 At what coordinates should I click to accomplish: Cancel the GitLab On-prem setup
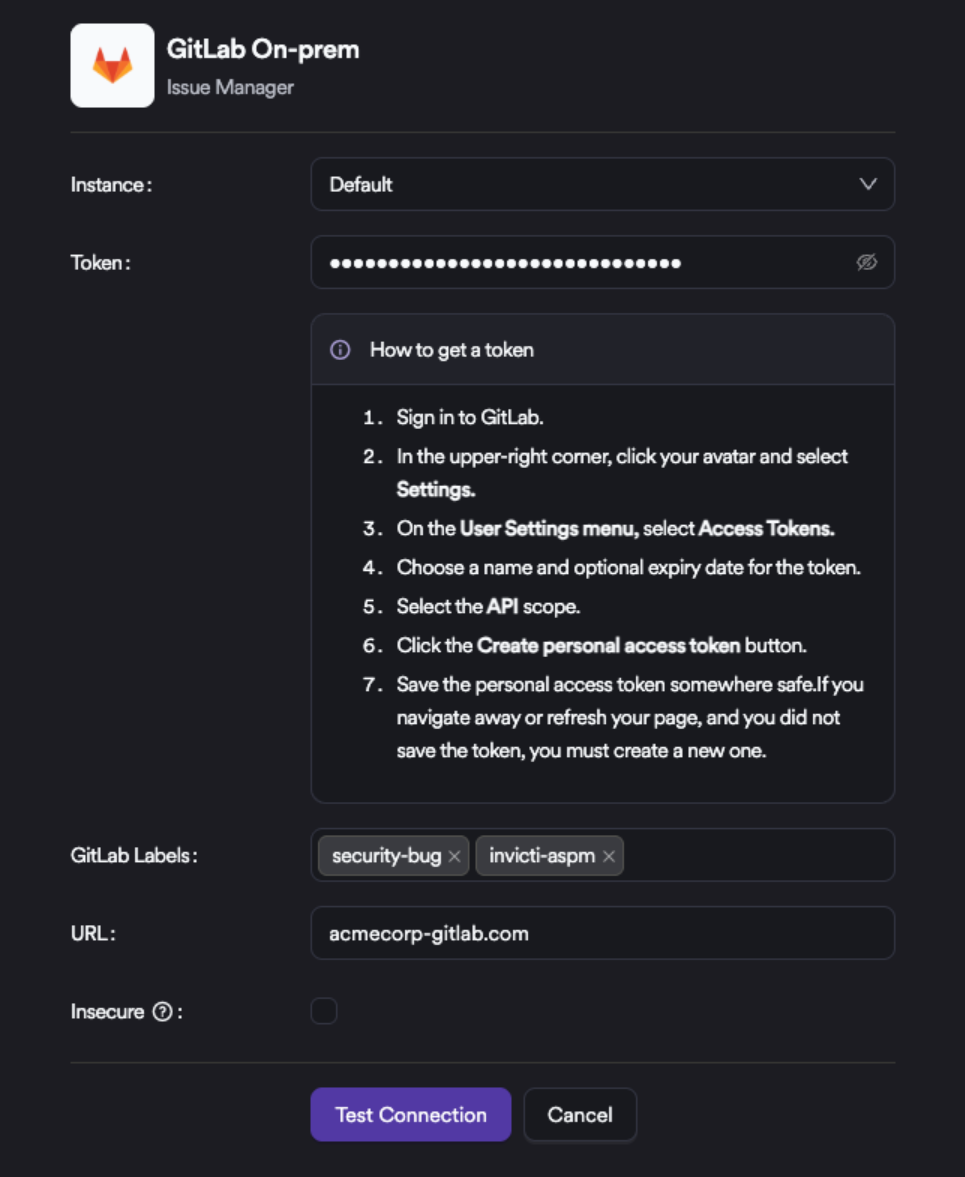(580, 1115)
